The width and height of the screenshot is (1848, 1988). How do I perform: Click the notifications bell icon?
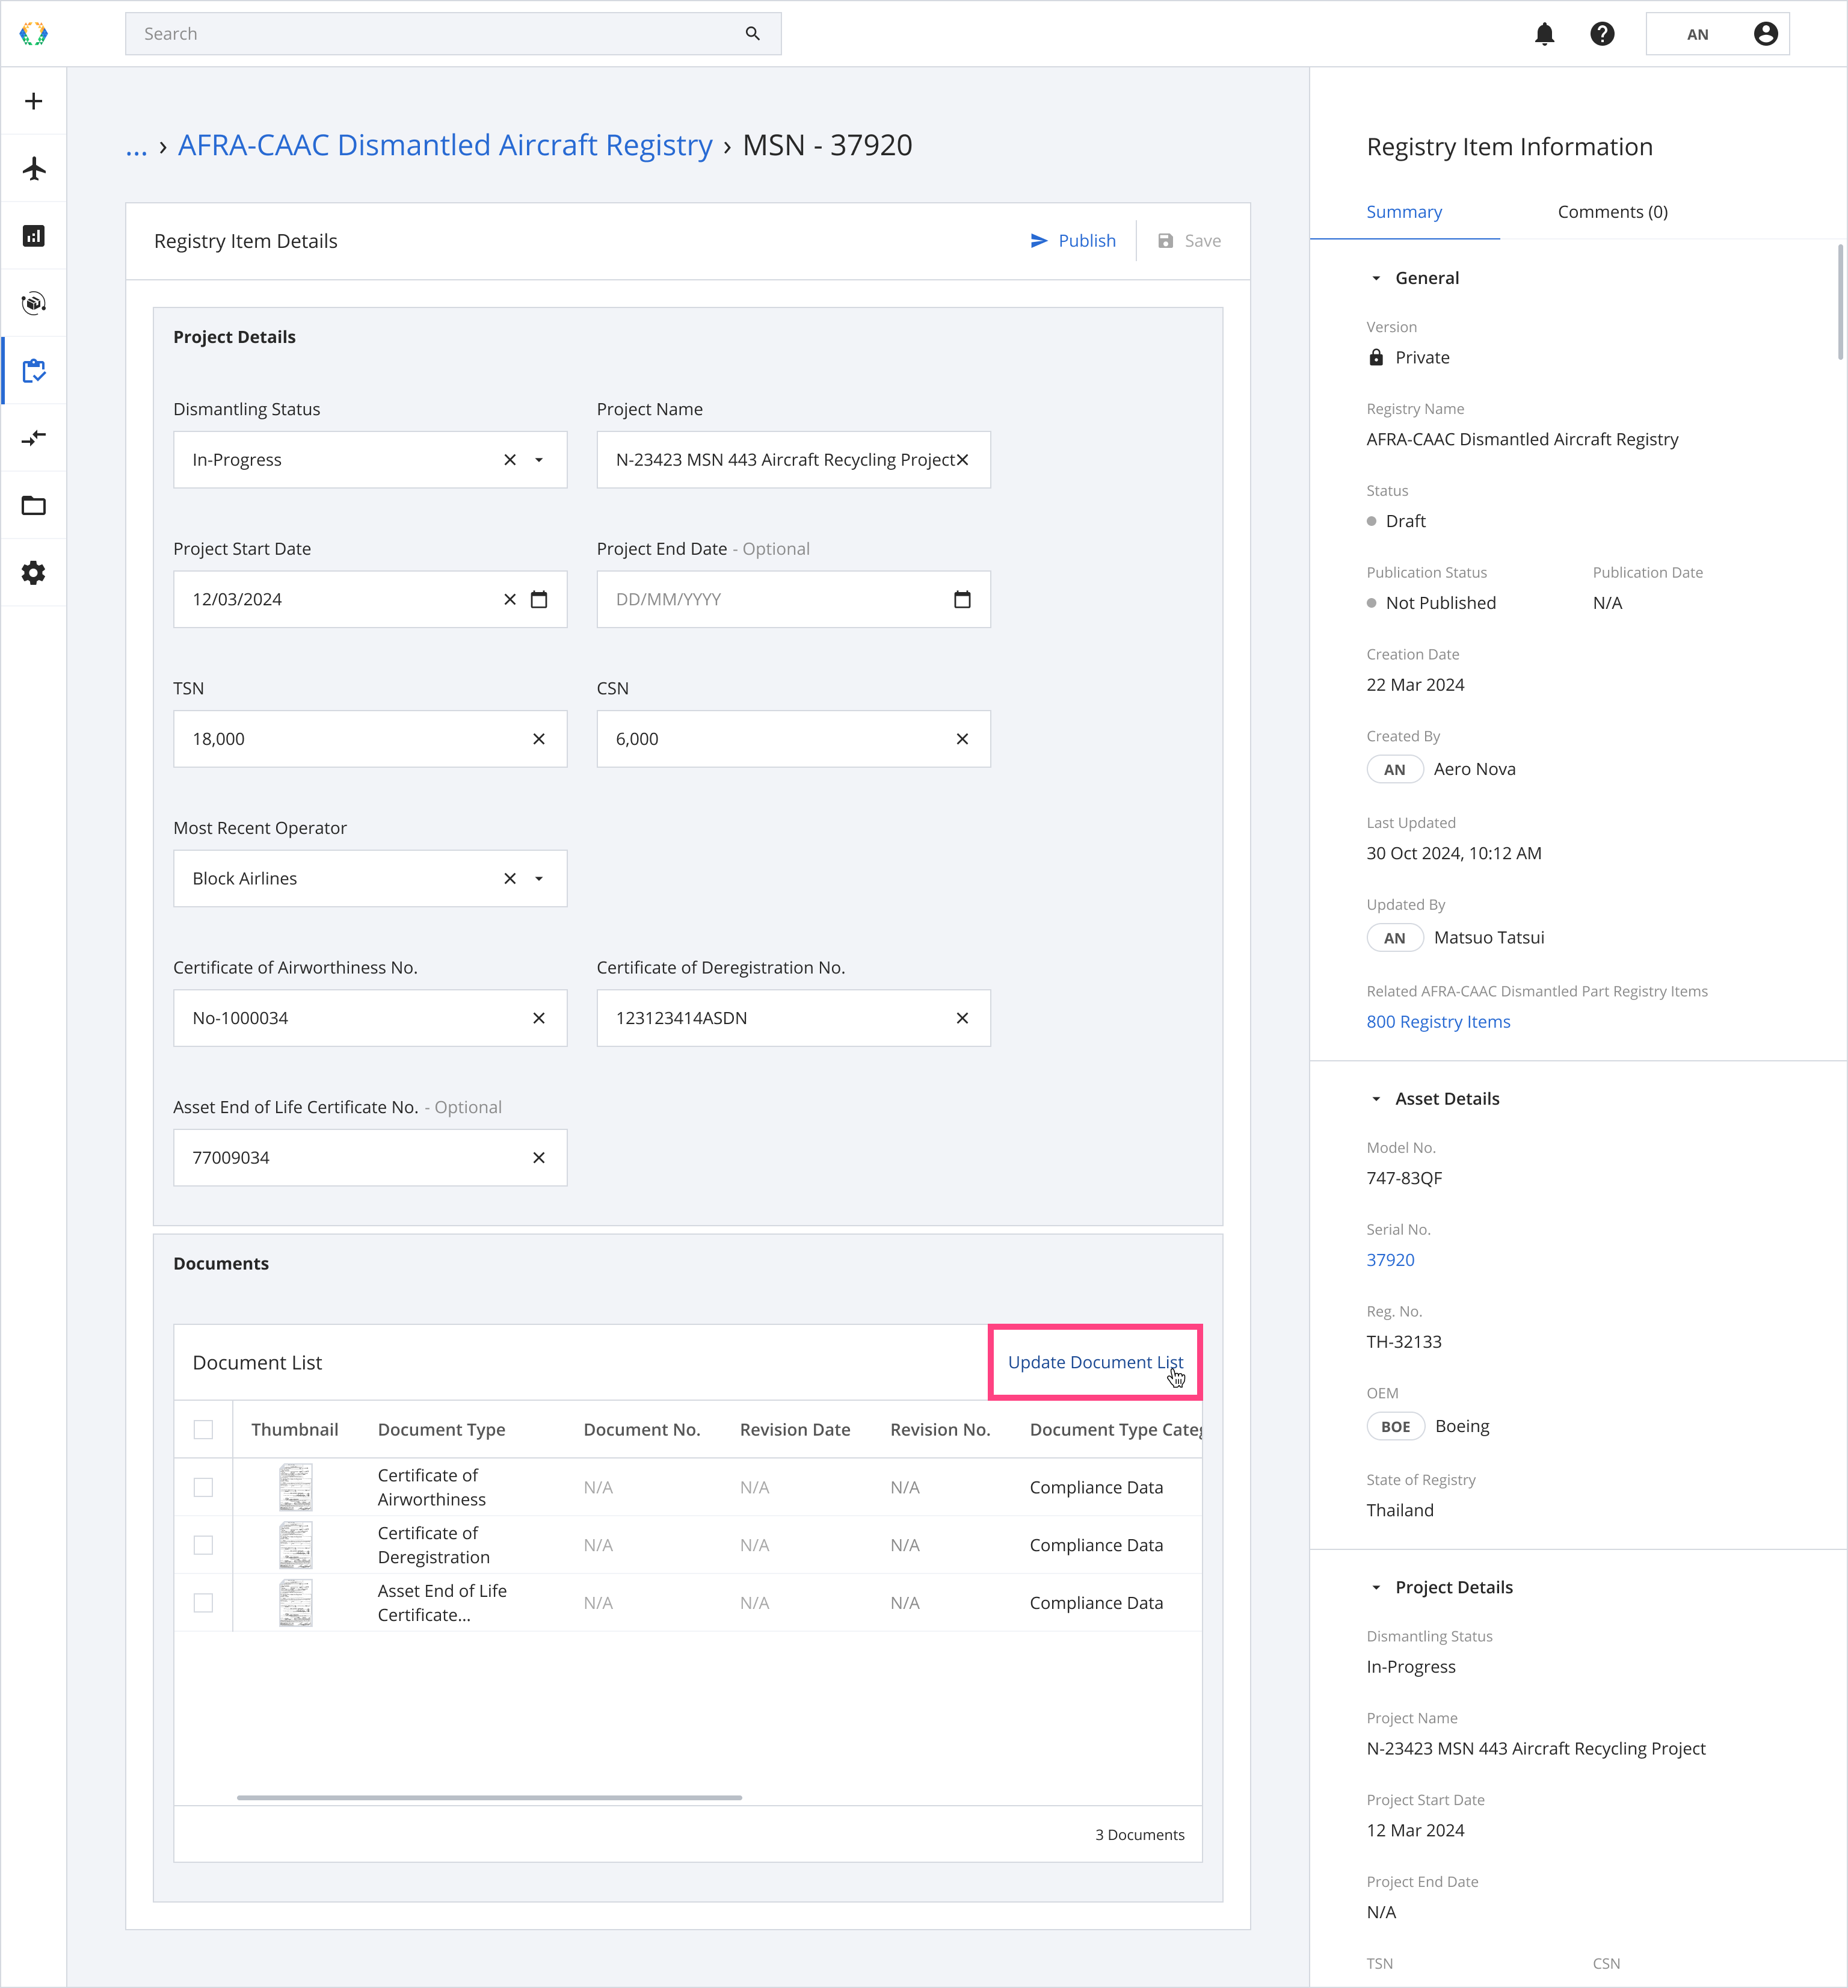(1544, 34)
